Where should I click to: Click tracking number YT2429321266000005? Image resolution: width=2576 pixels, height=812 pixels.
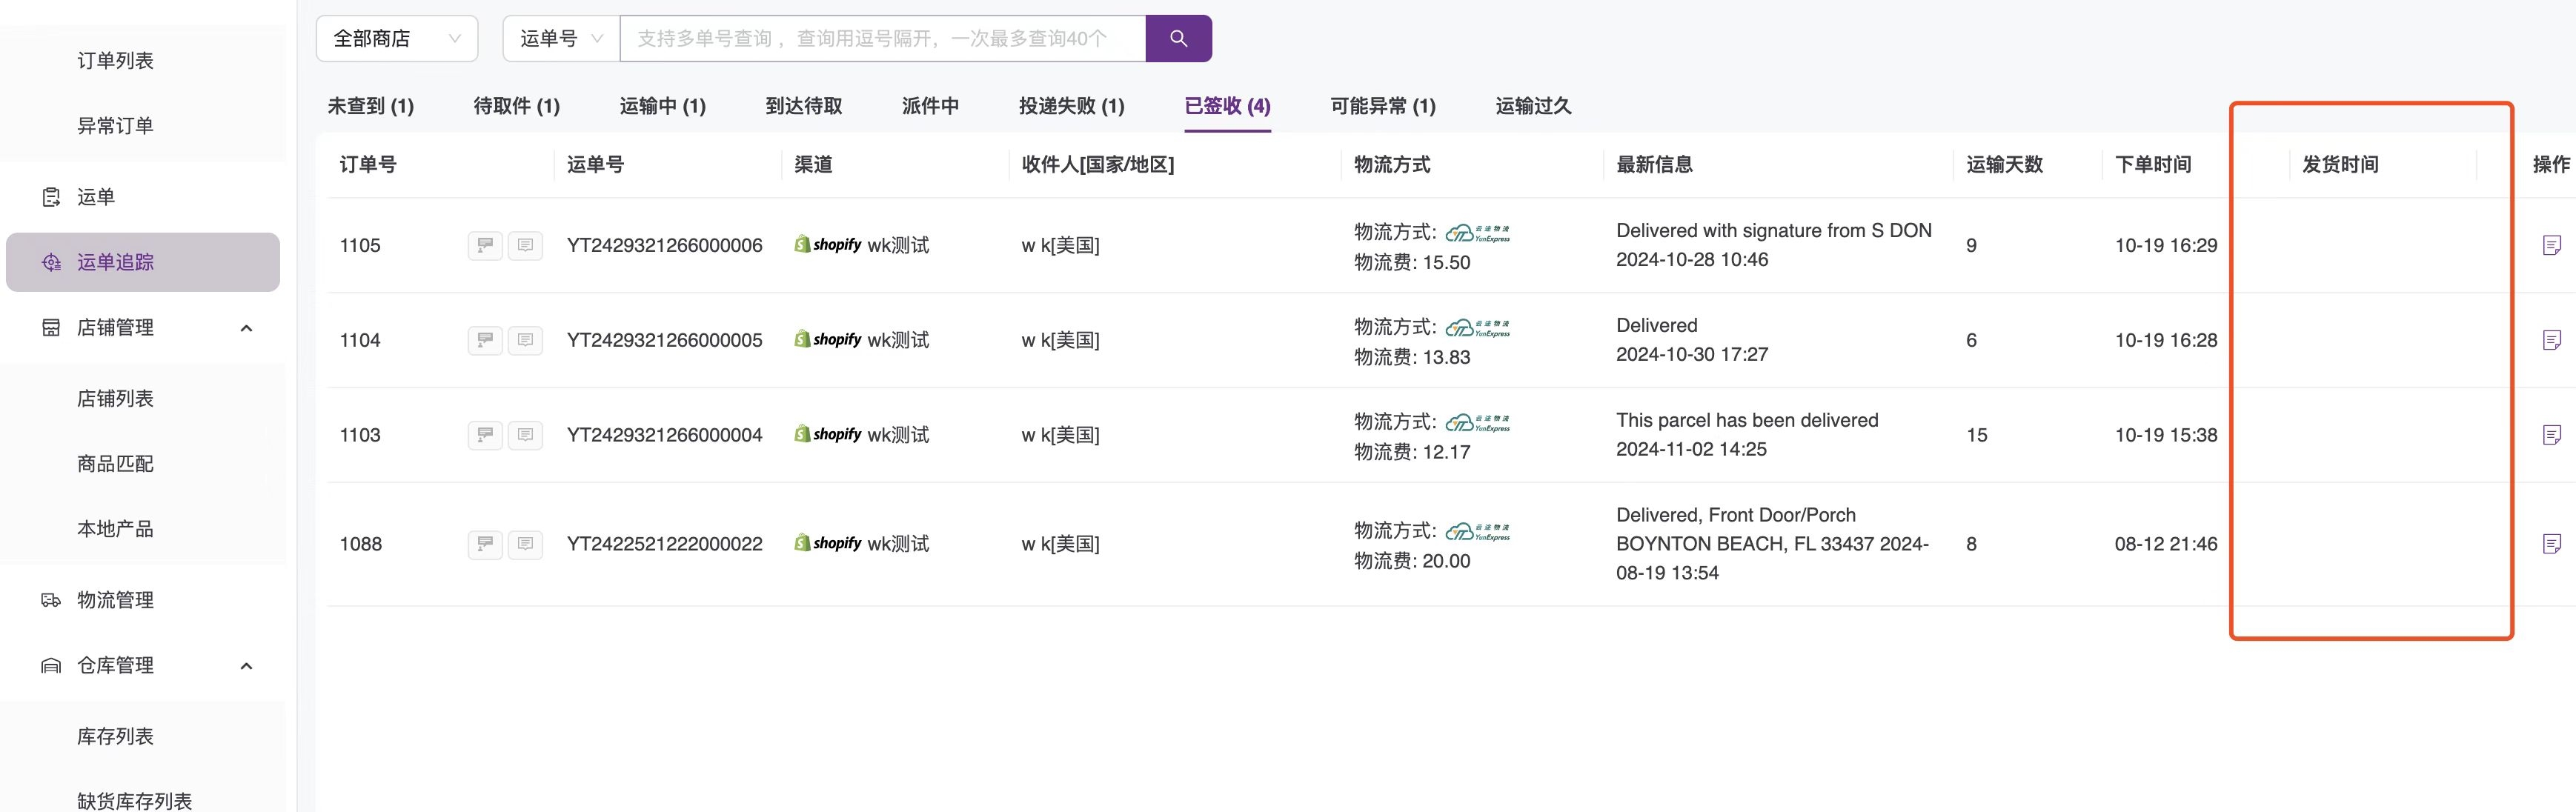[x=664, y=340]
